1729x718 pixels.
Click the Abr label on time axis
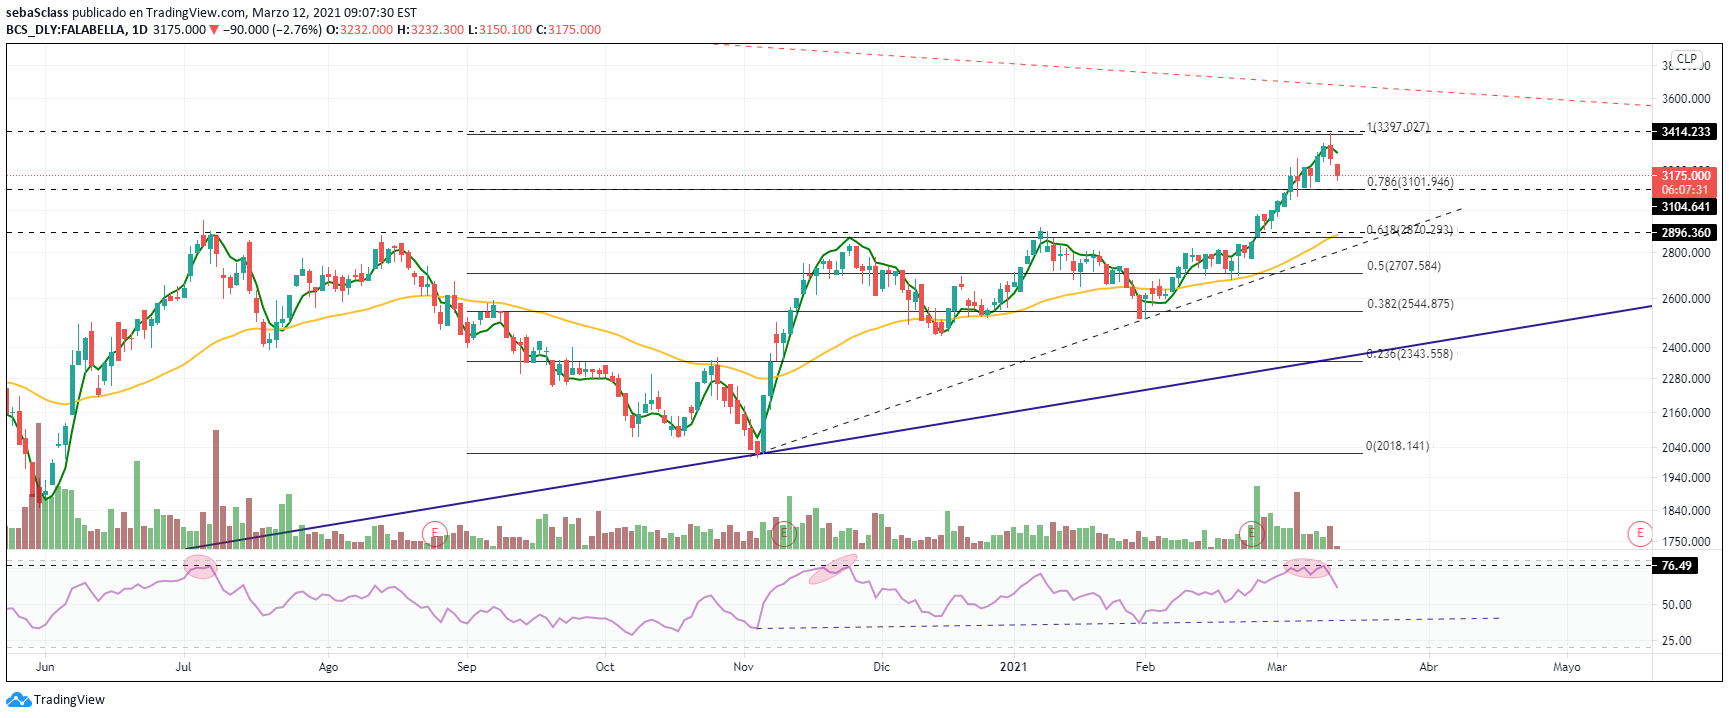point(1429,667)
